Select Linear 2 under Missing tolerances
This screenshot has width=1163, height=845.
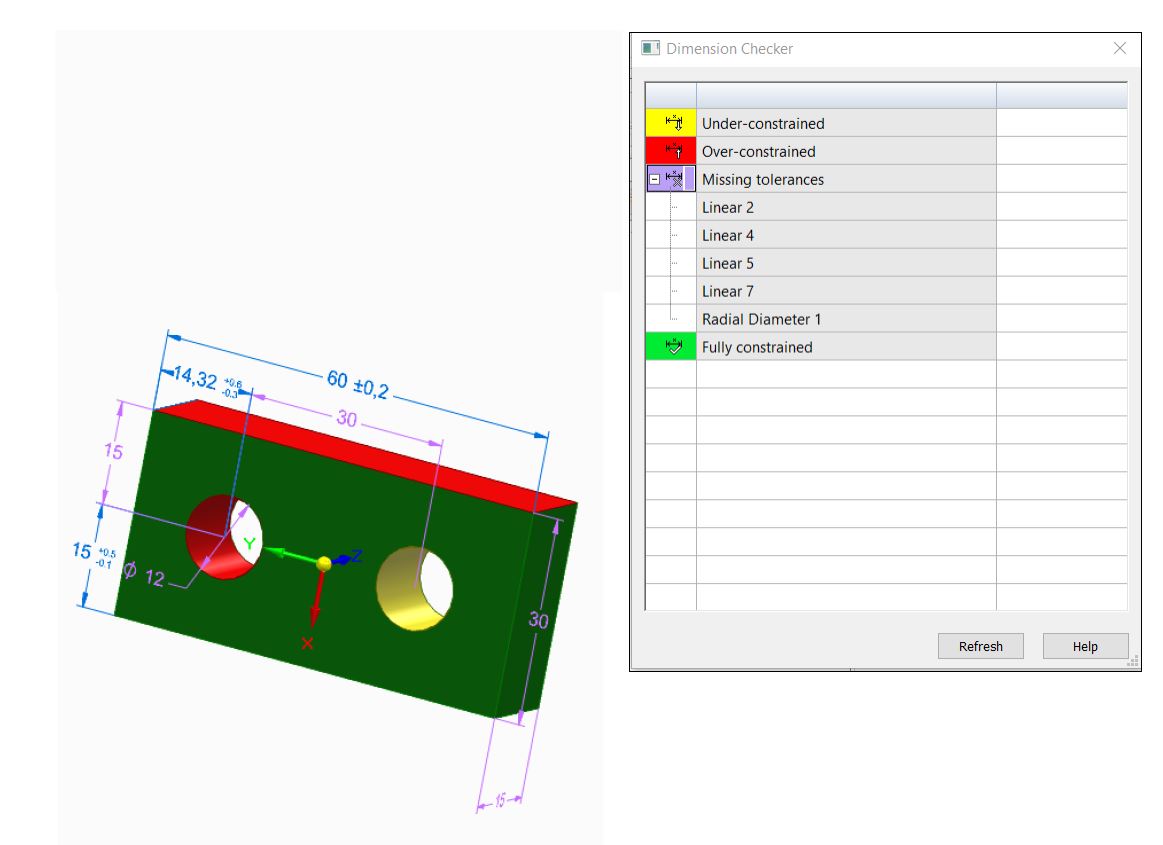point(727,207)
